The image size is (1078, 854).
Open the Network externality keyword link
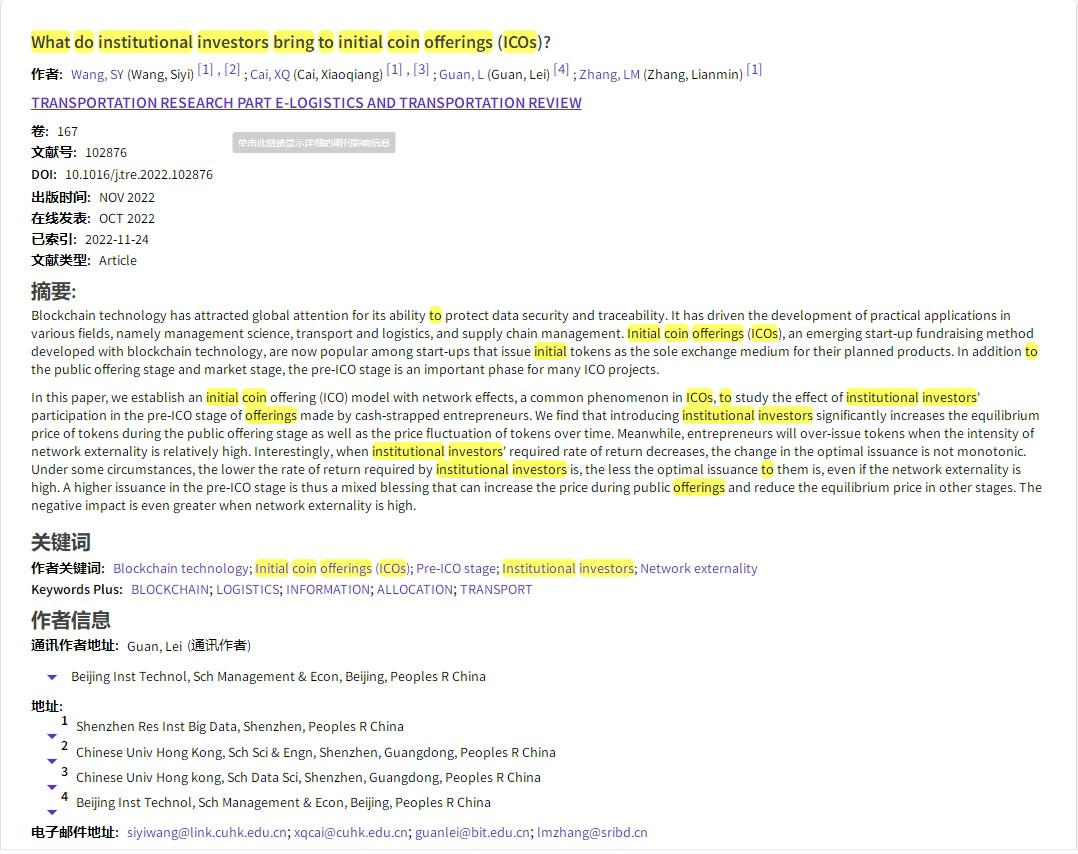click(x=698, y=569)
